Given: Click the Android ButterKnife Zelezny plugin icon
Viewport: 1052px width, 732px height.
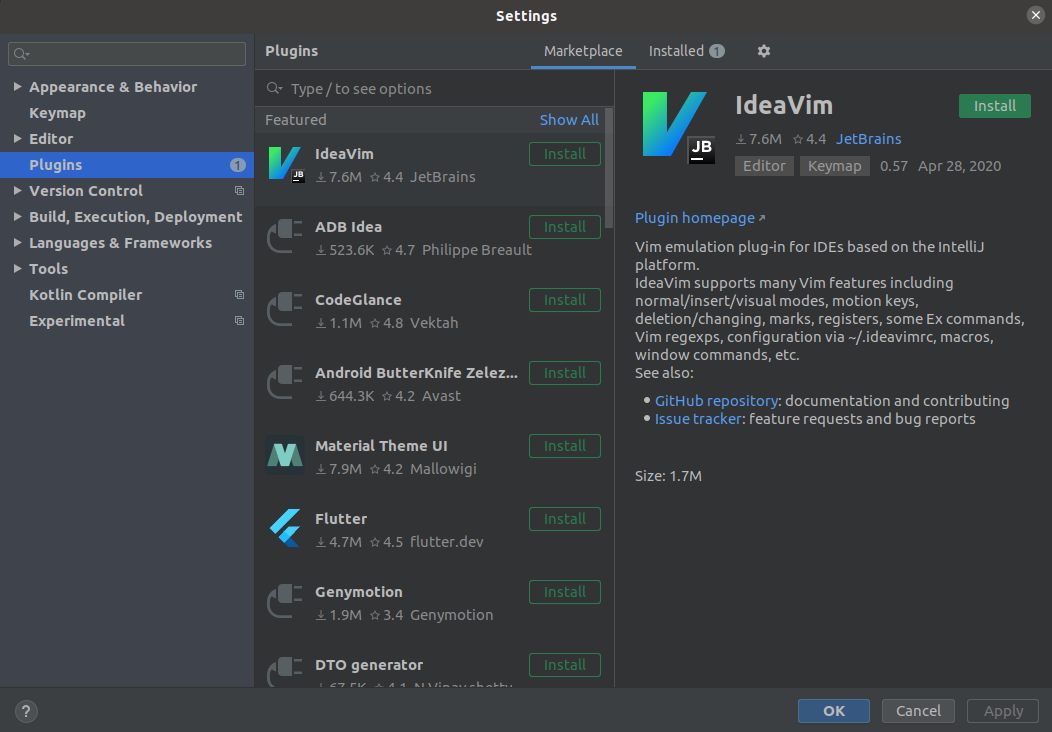Looking at the screenshot, I should (285, 382).
